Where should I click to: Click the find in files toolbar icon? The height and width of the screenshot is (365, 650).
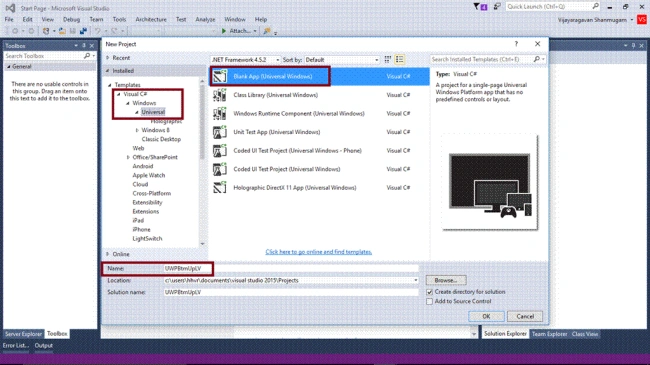pyautogui.click(x=267, y=31)
